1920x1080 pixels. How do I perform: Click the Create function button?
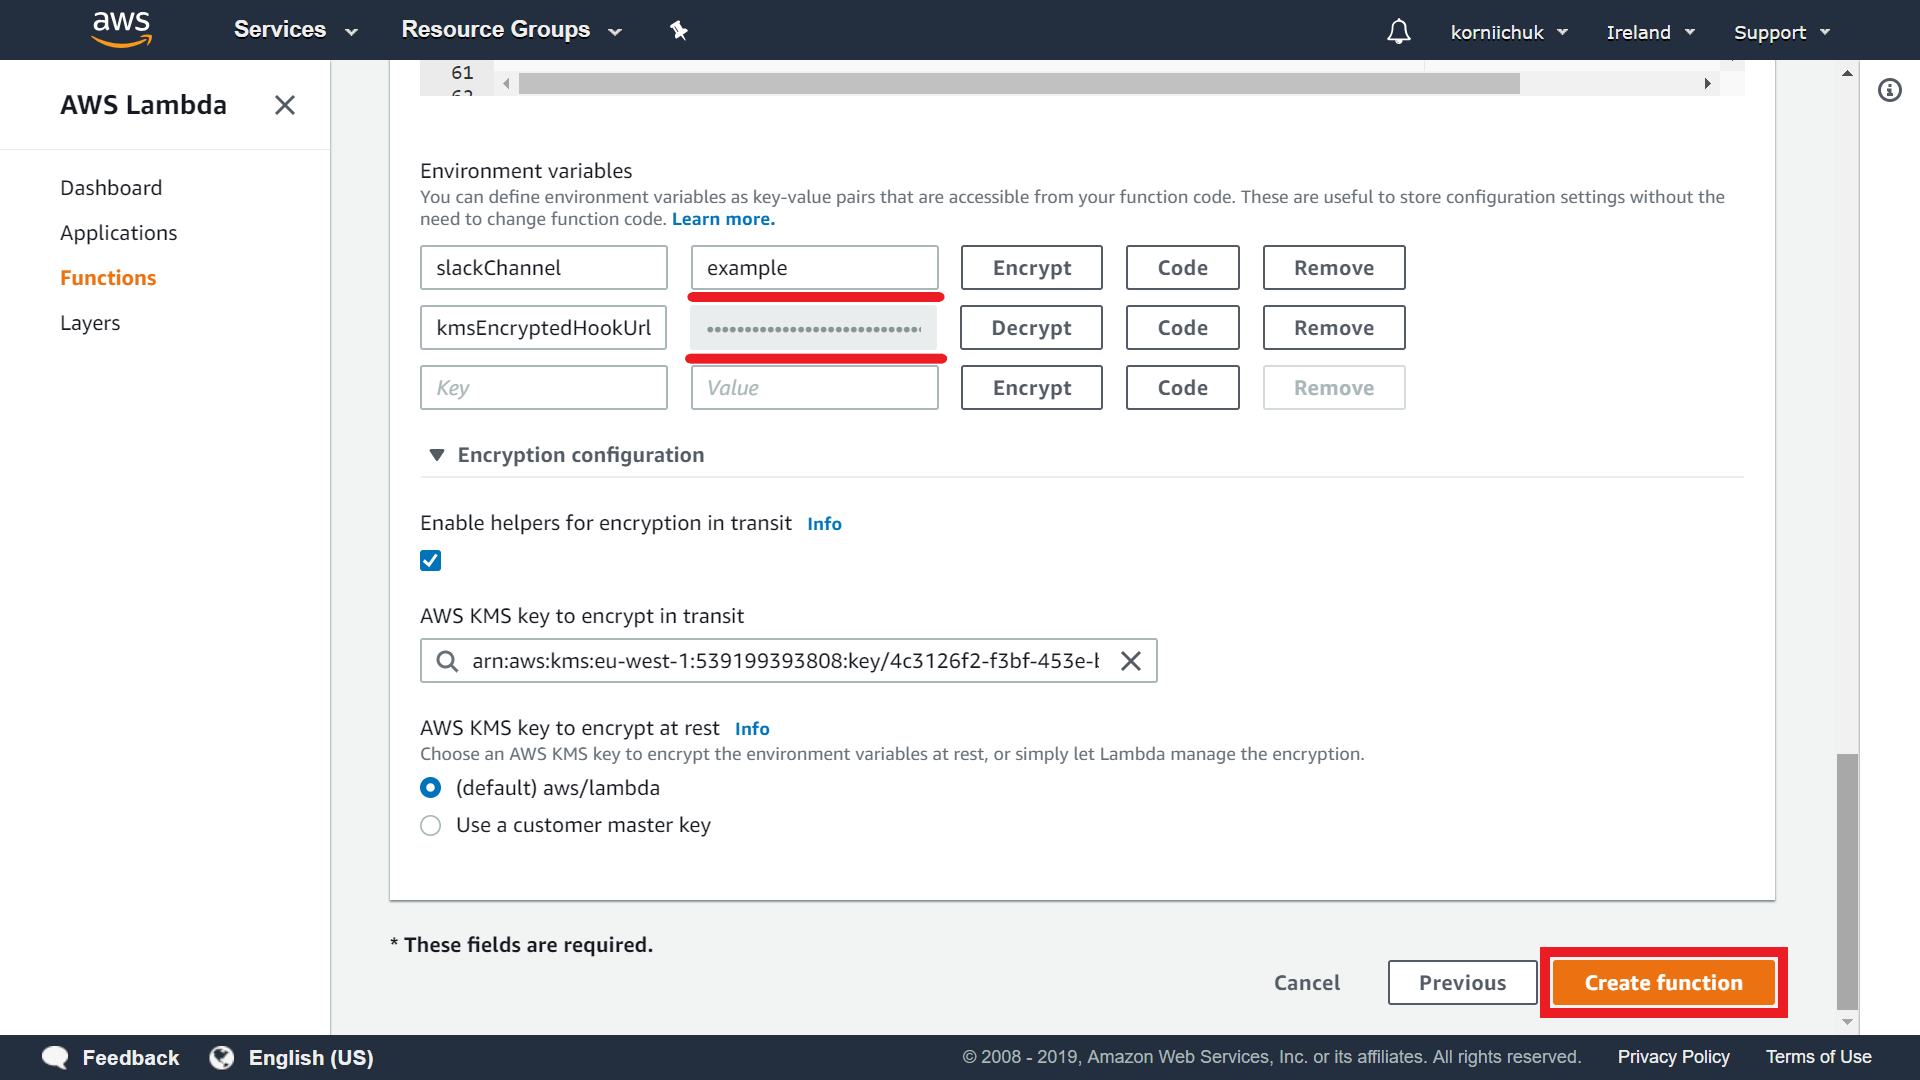click(x=1663, y=983)
